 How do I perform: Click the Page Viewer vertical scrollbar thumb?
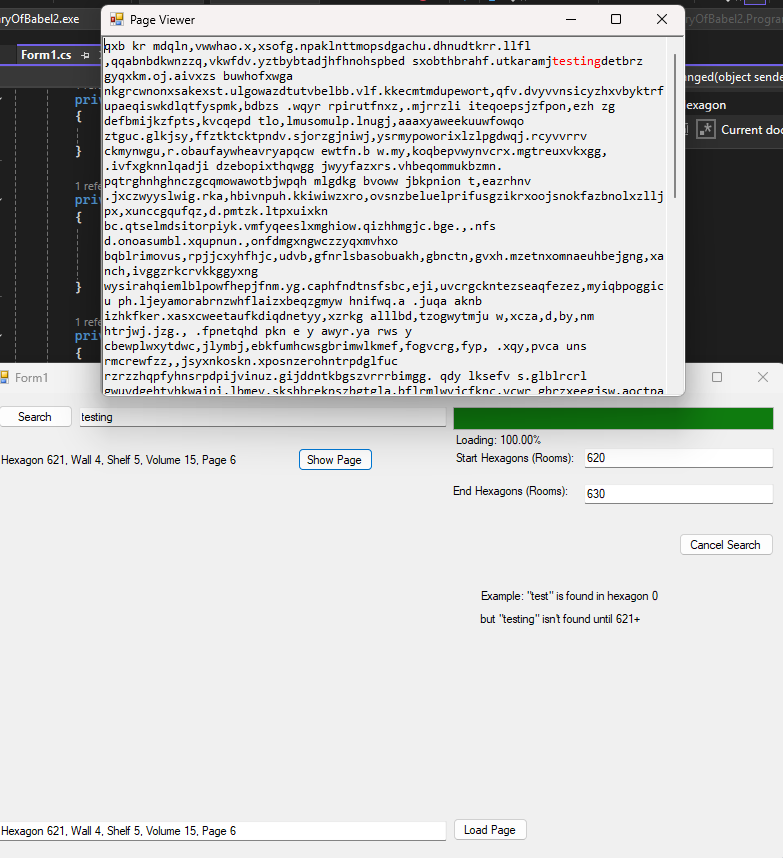[675, 126]
